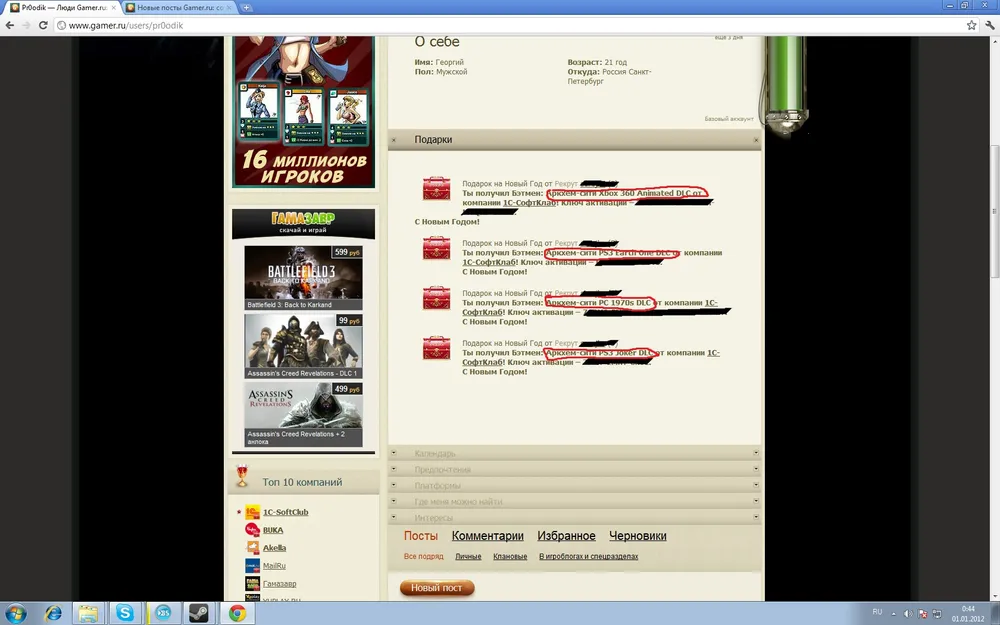
Task: Show the Черновики tab
Action: [638, 536]
